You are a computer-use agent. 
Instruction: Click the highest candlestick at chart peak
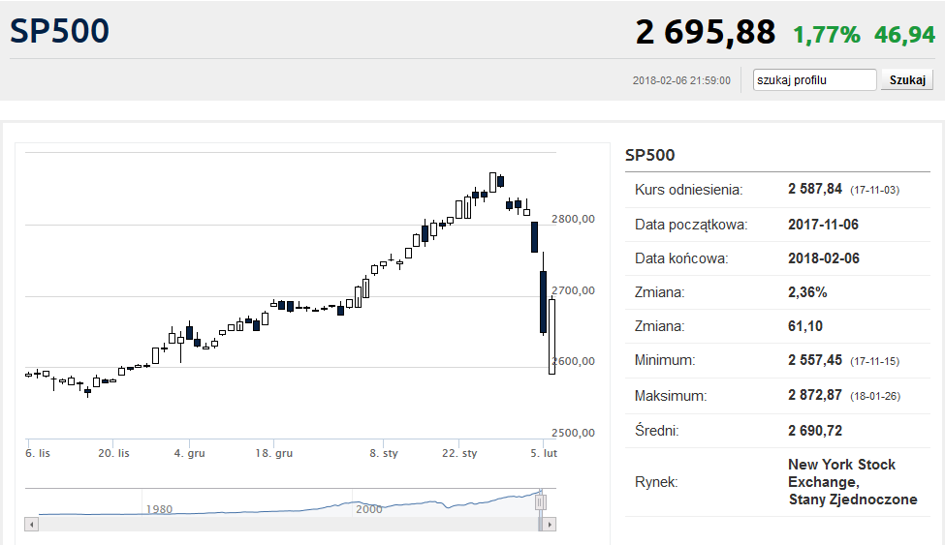(492, 180)
